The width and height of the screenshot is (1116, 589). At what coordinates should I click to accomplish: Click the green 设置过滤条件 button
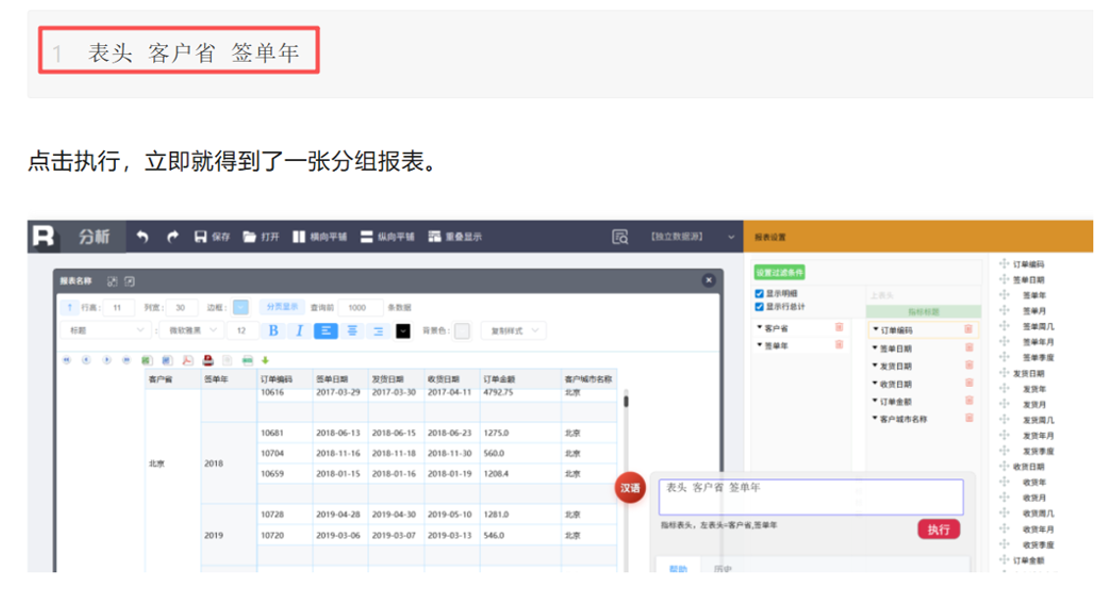click(x=779, y=272)
